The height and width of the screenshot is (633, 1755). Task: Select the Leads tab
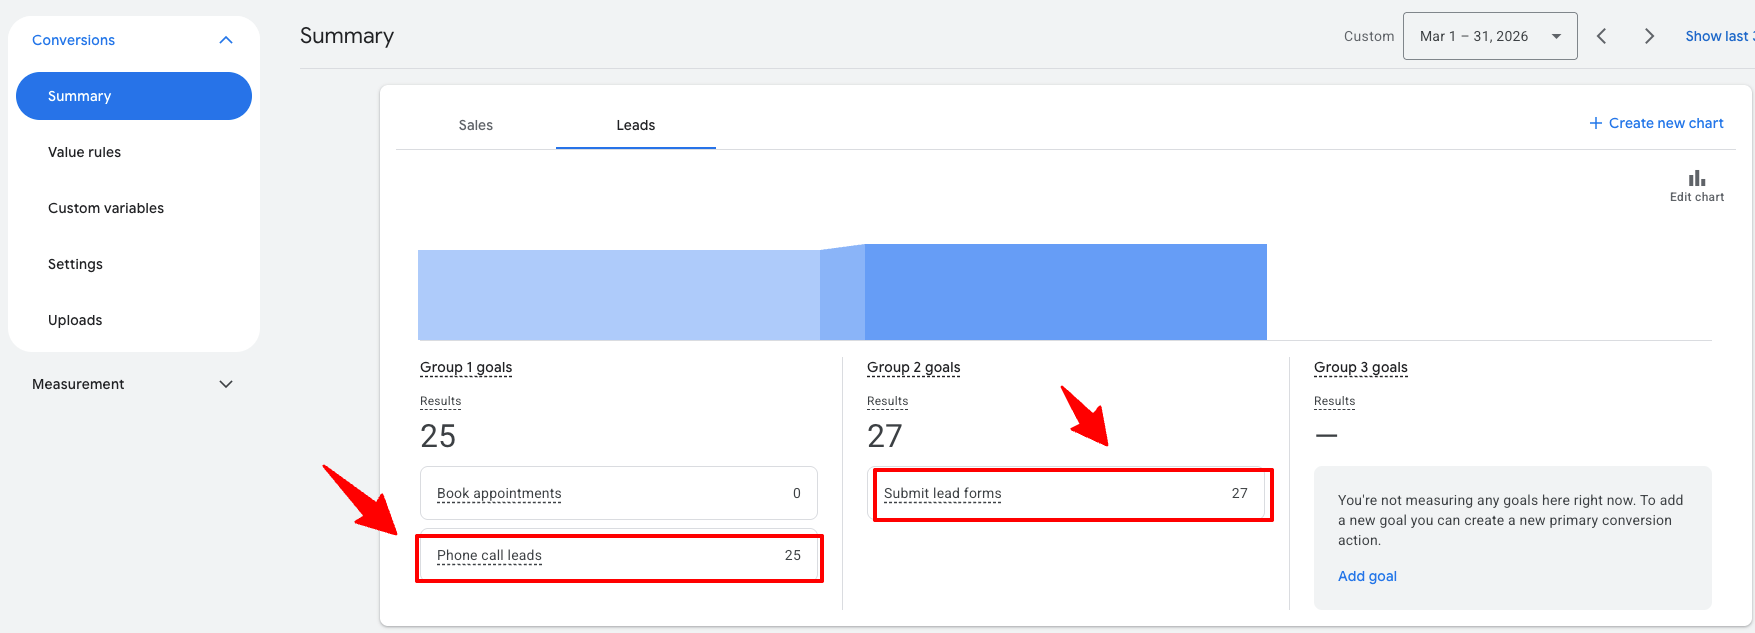[636, 125]
